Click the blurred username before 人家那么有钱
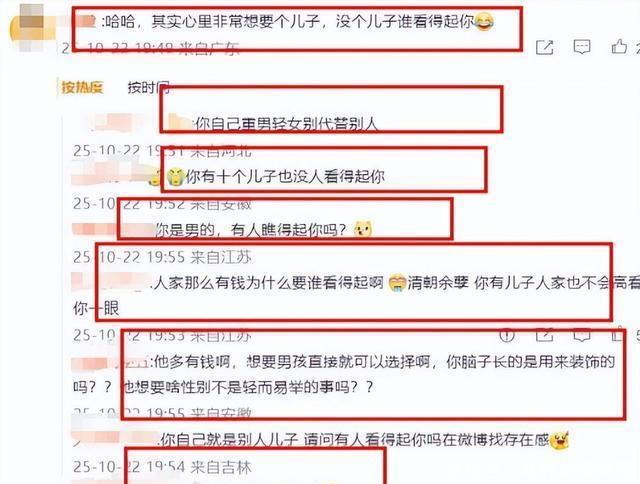640x484 pixels. click(111, 282)
